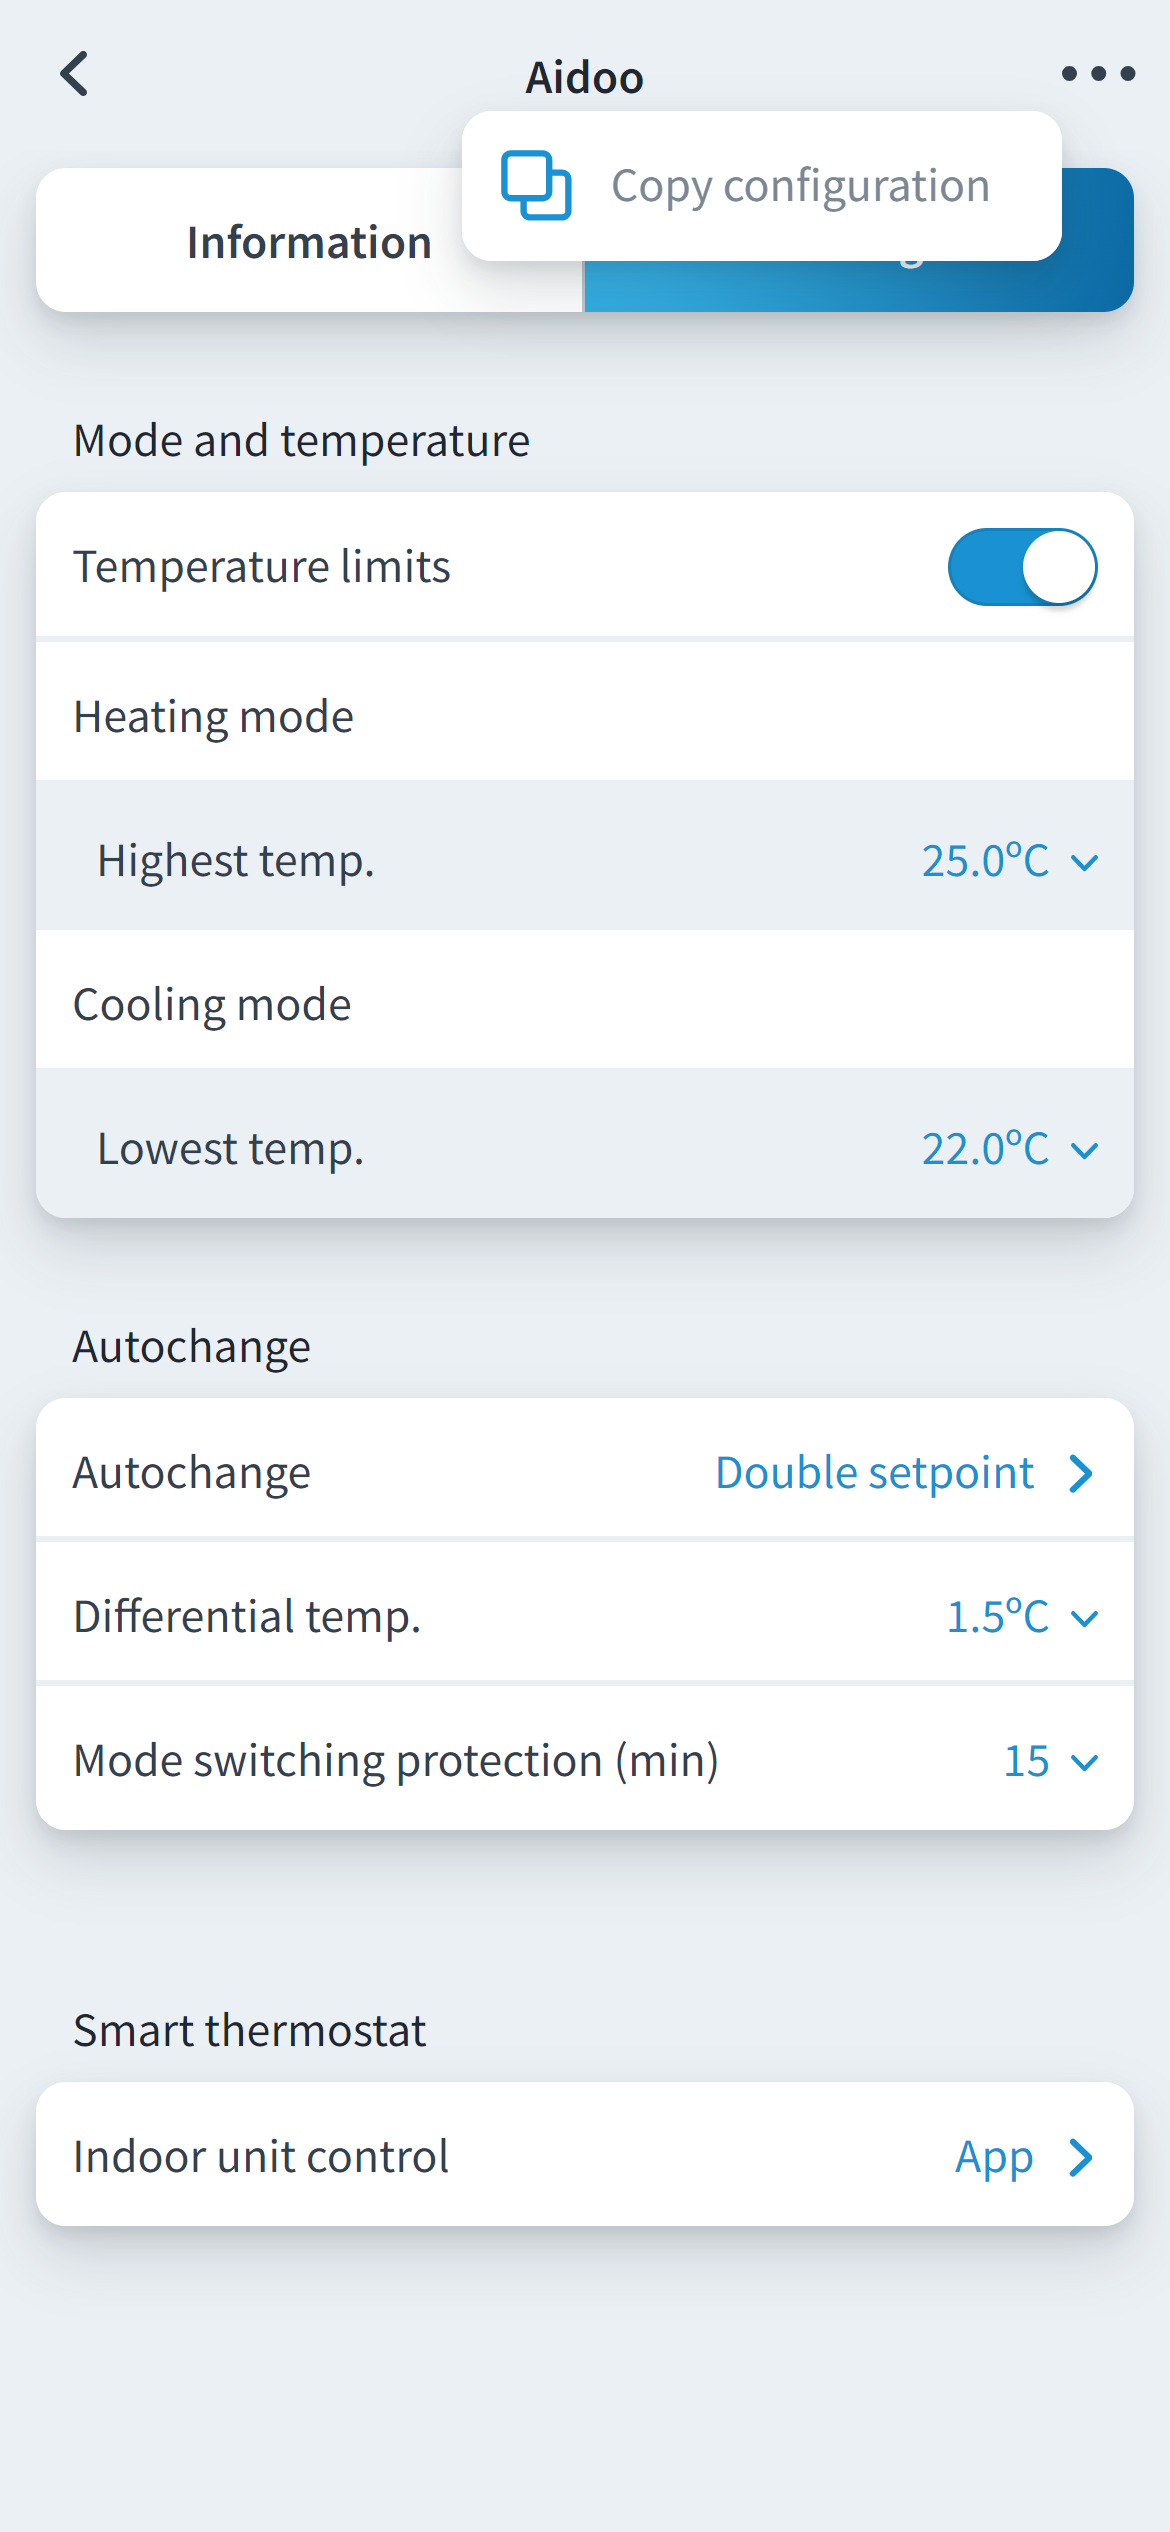Switch to the Information tab
The height and width of the screenshot is (2532, 1170).
[309, 243]
